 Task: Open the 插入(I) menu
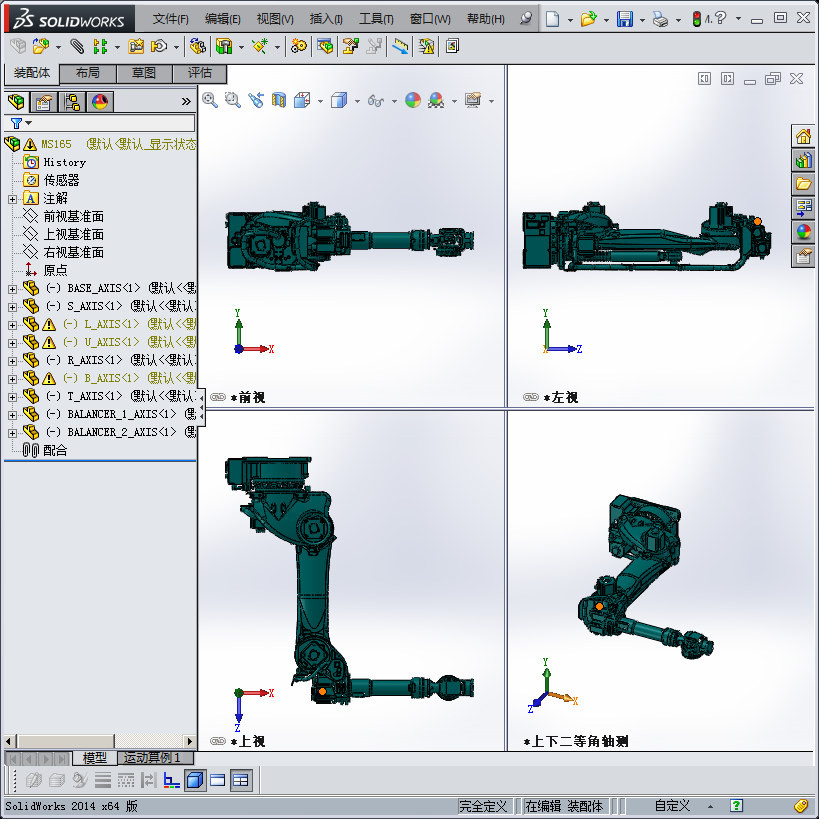326,19
